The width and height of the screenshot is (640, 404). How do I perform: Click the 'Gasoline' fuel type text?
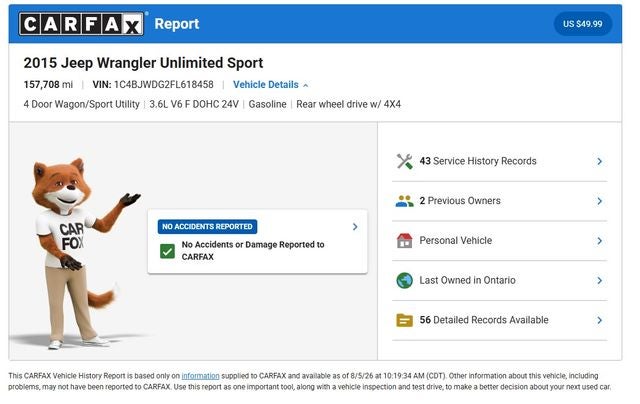pos(267,104)
